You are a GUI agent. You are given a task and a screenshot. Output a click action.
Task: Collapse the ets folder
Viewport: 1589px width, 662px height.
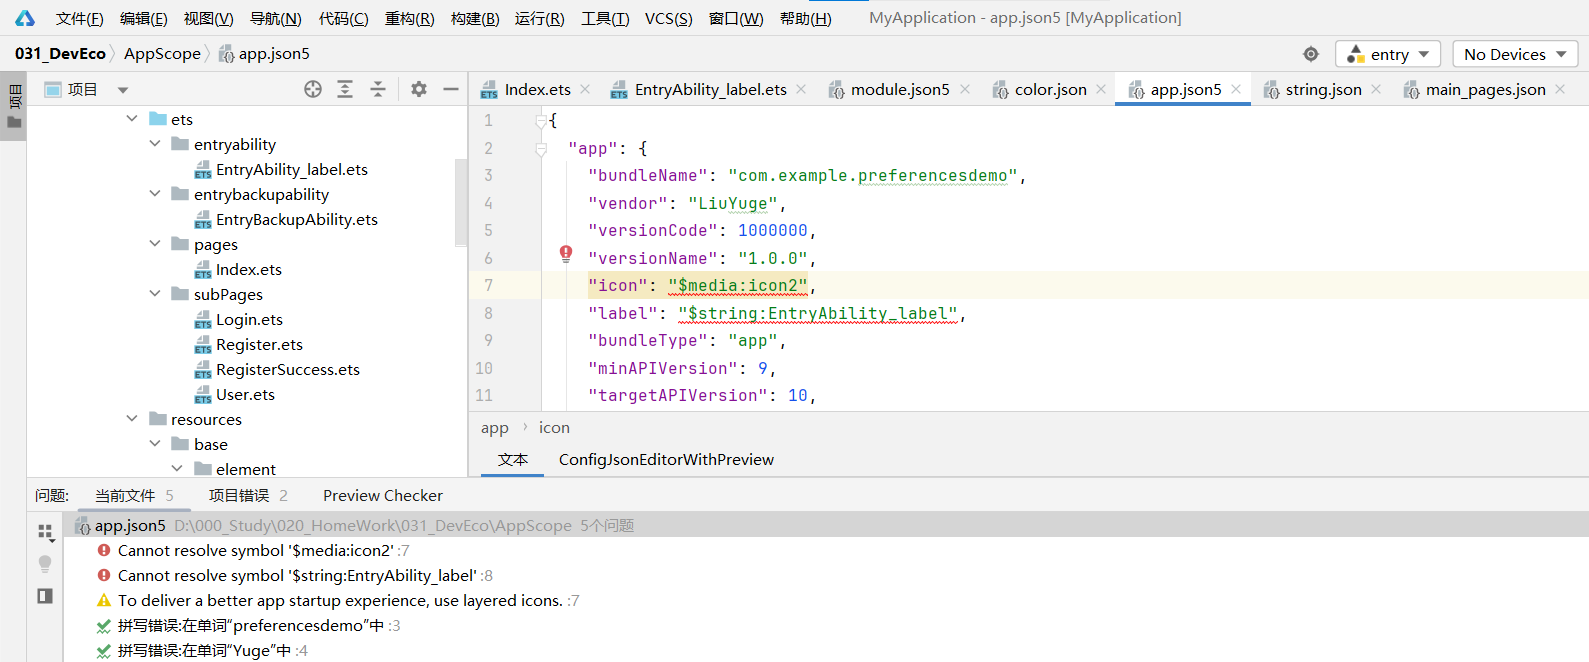tap(132, 119)
